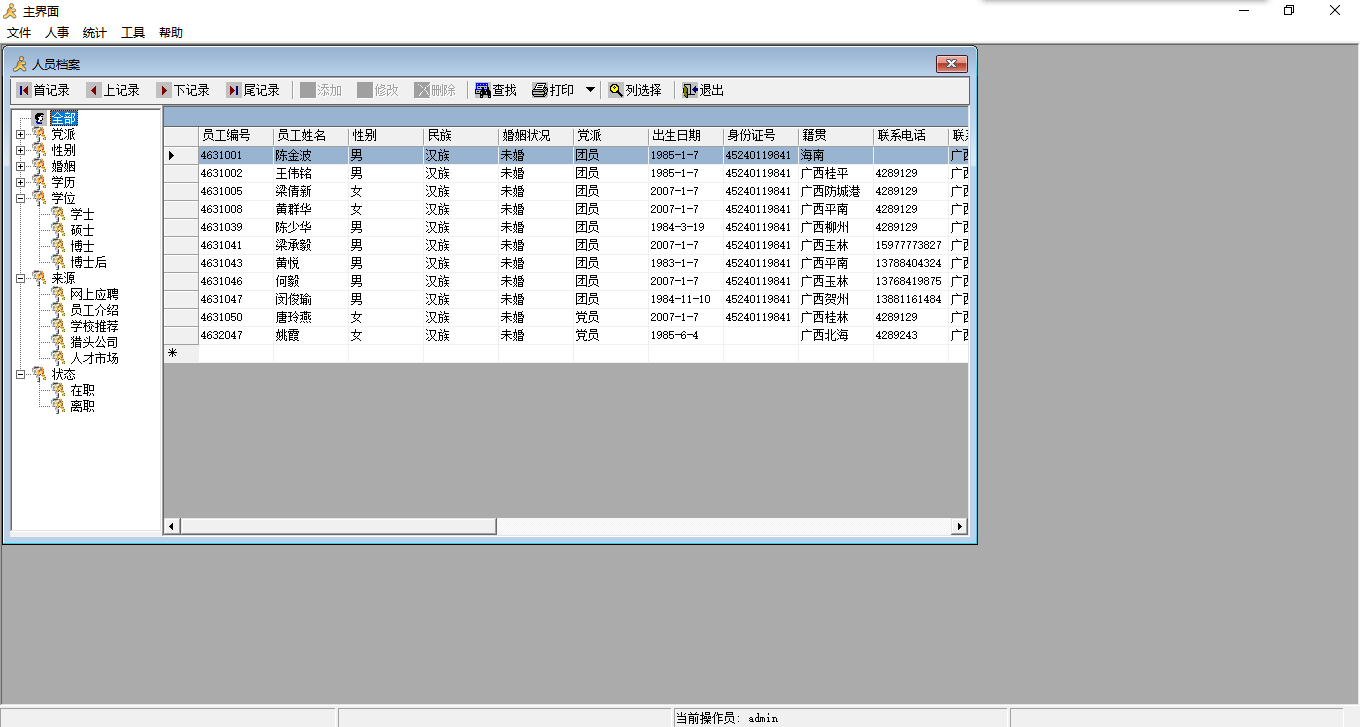The height and width of the screenshot is (727, 1360).
Task: Open the 帮助 menu
Action: 171,33
